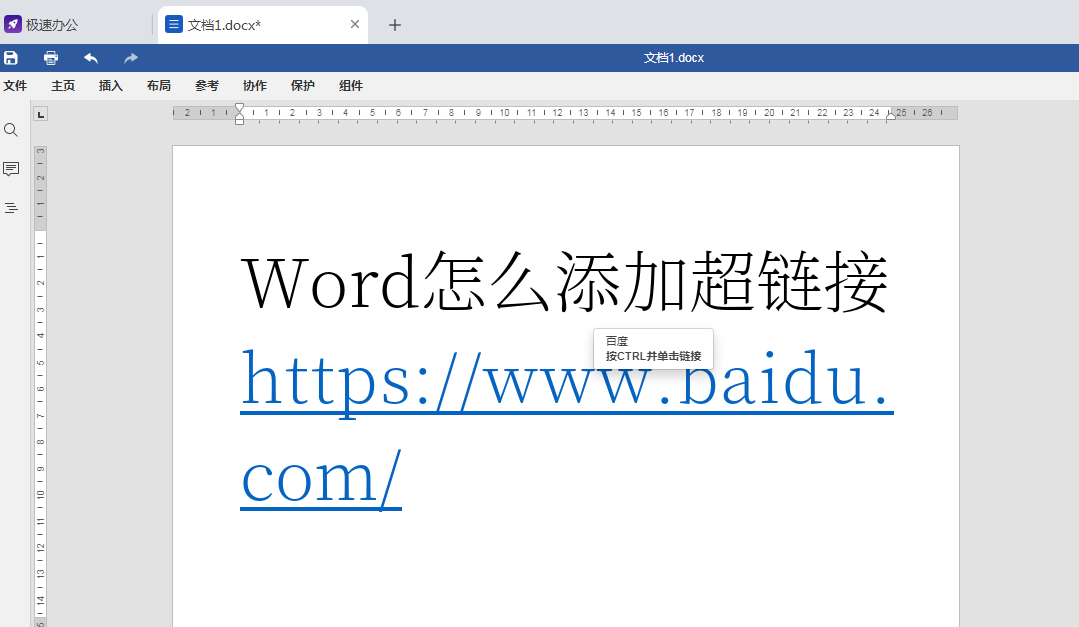Add a new tab with plus button
This screenshot has width=1079, height=627.
click(395, 25)
